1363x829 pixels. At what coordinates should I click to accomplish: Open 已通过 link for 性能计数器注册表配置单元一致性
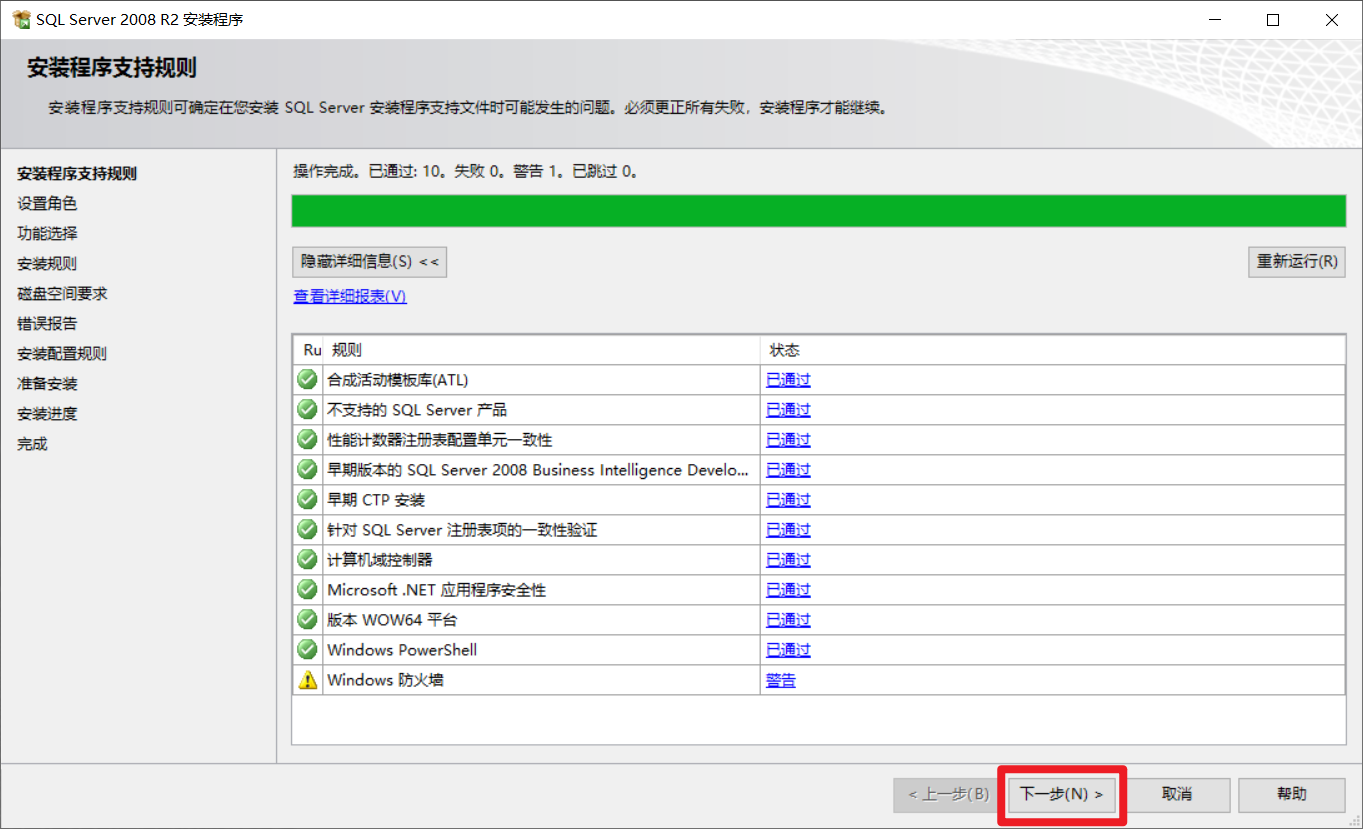click(x=788, y=440)
